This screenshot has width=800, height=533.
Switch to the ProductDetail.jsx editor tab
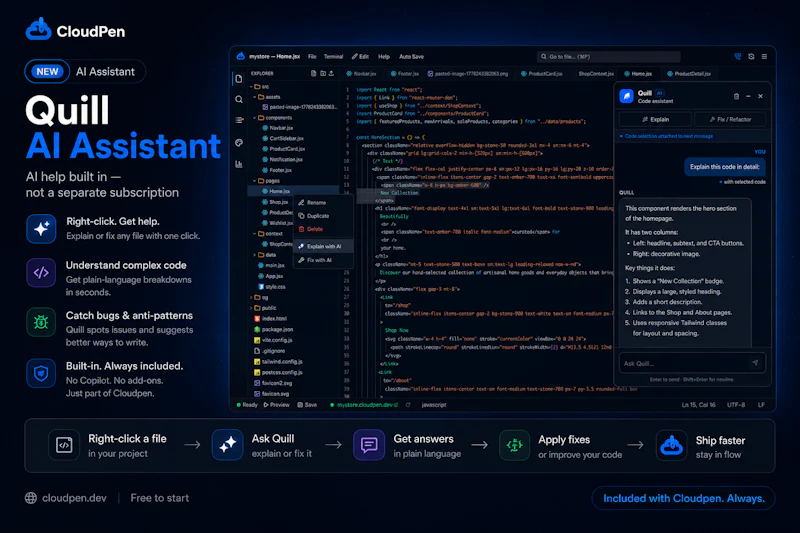click(689, 73)
